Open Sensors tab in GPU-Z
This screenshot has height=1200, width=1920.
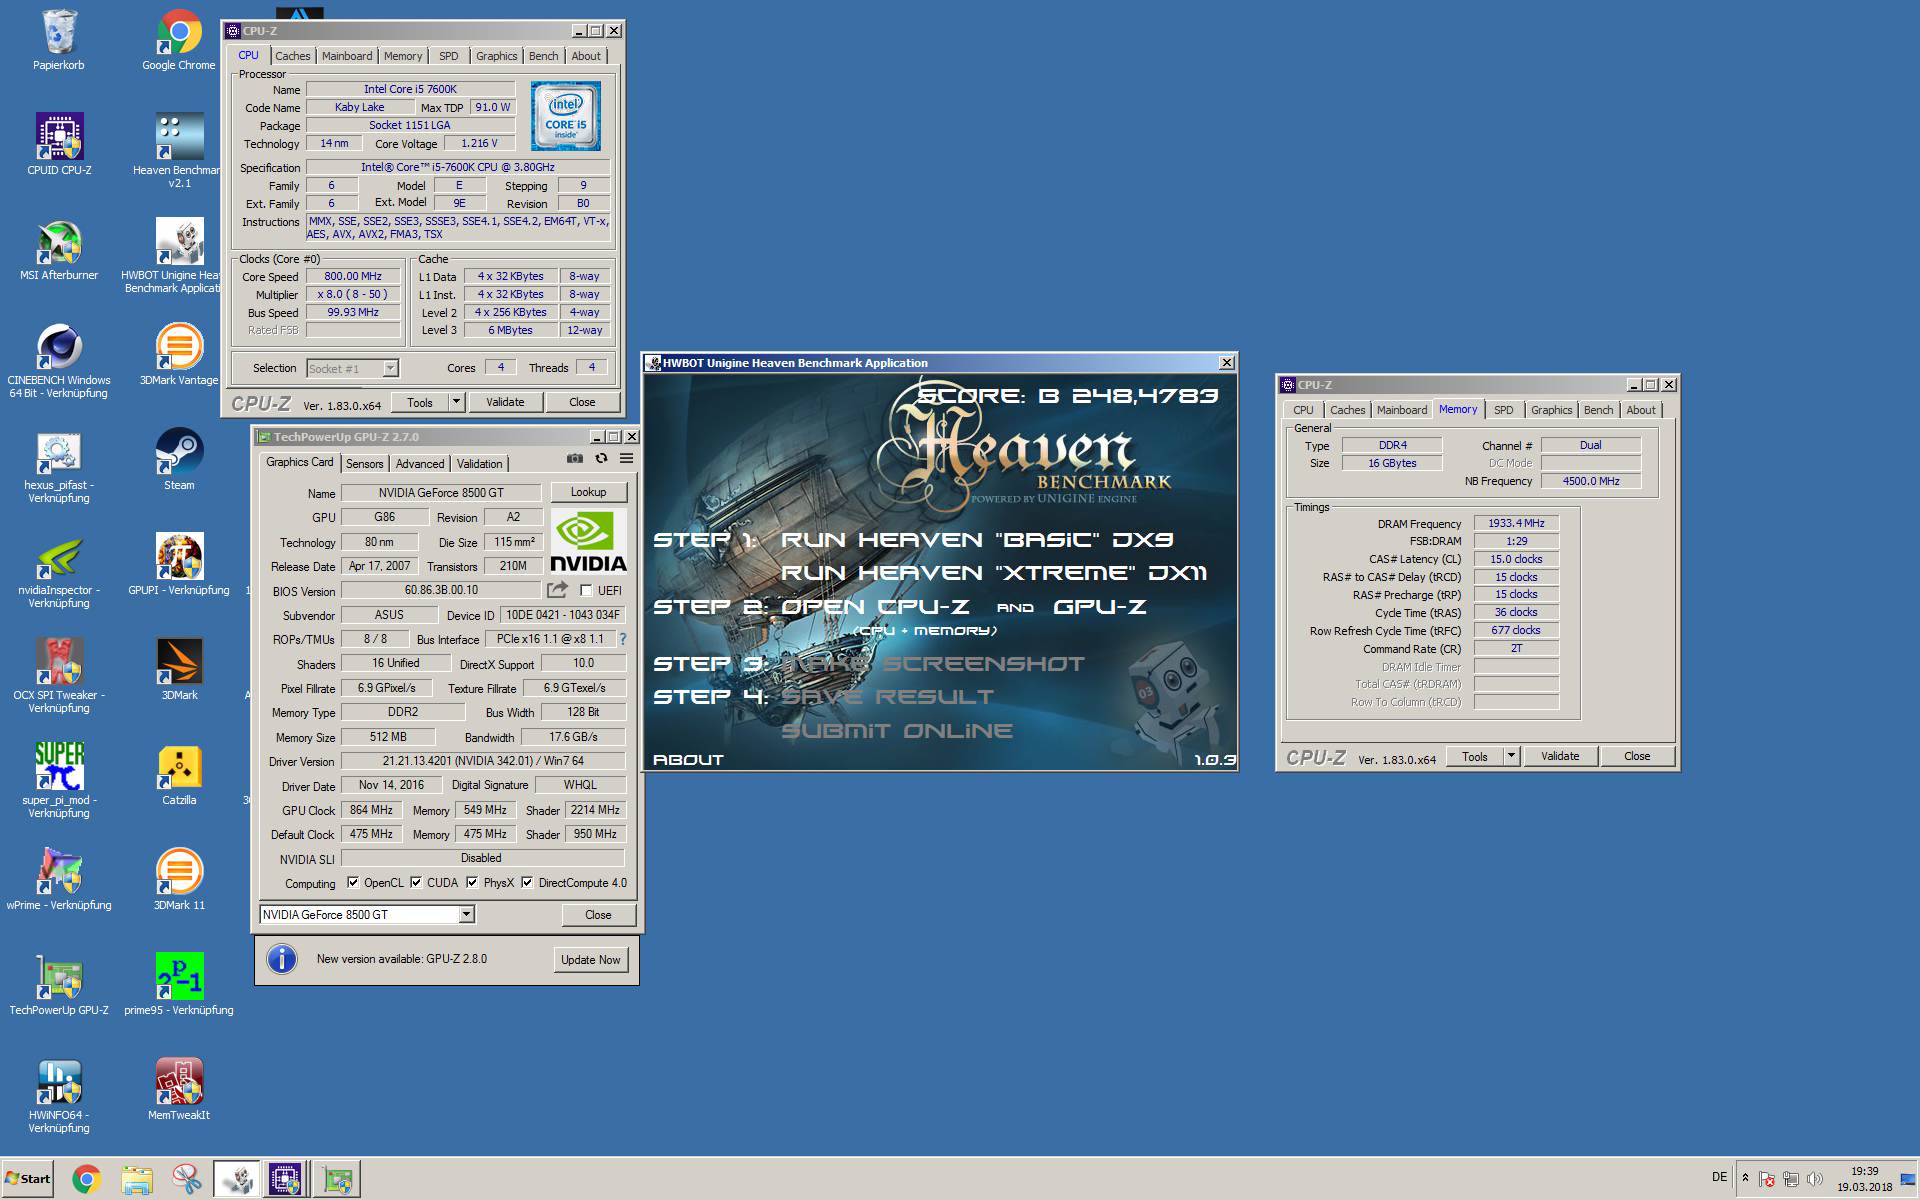click(364, 464)
